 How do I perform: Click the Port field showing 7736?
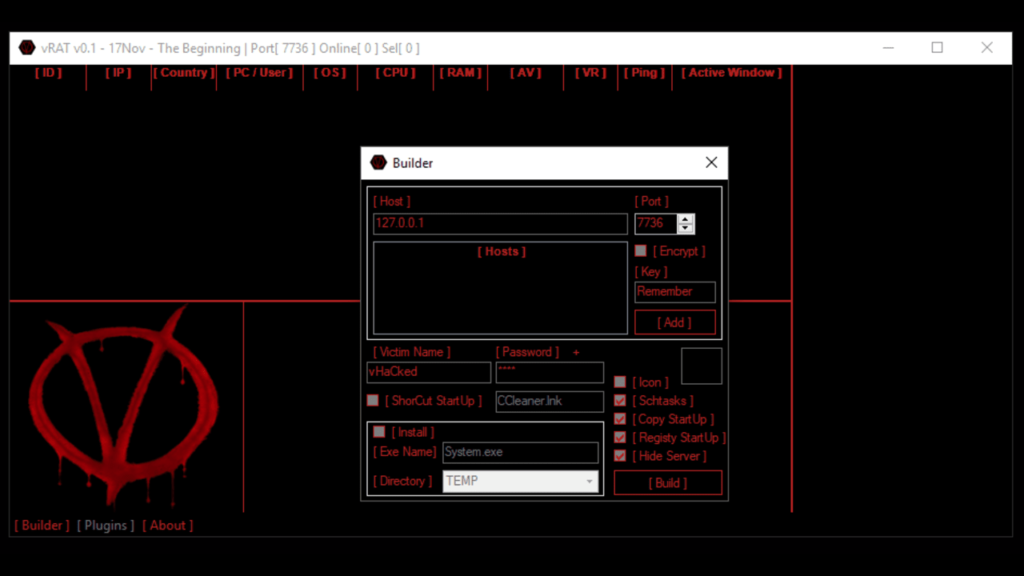pos(656,223)
